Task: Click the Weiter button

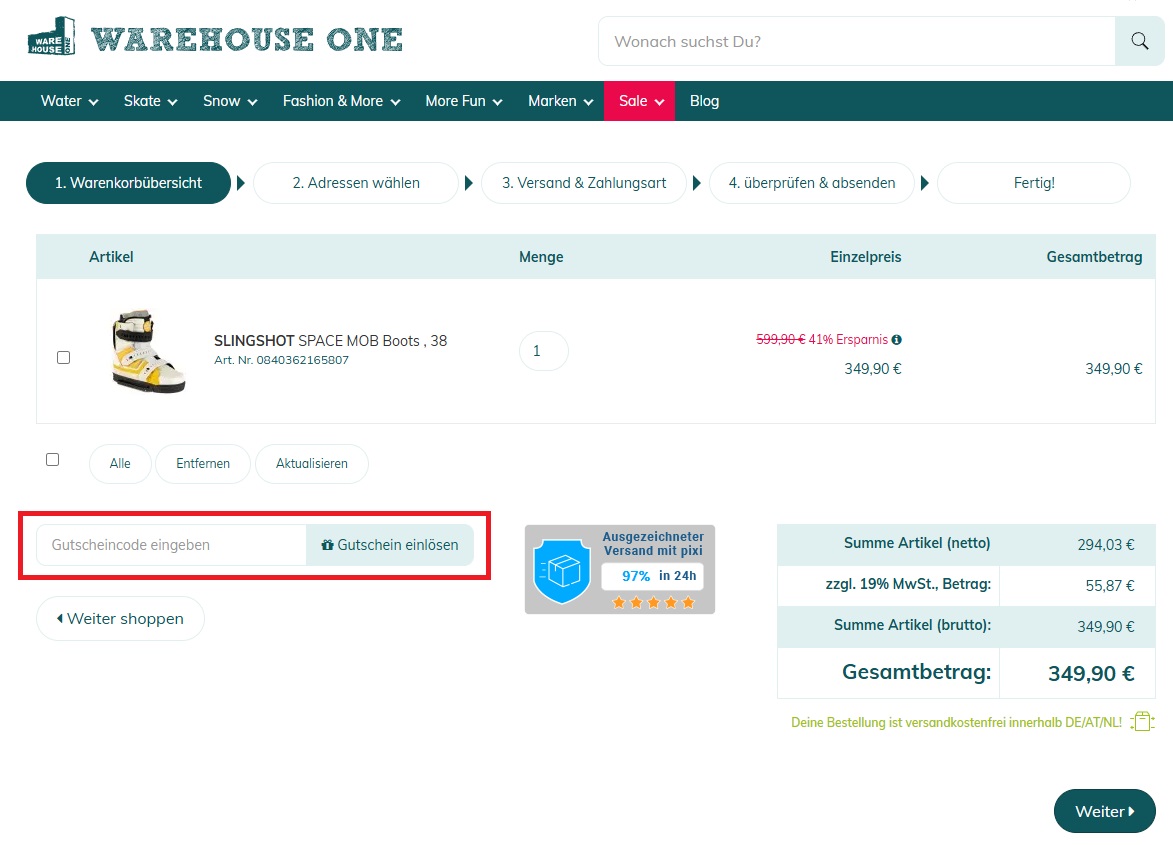Action: click(x=1104, y=811)
